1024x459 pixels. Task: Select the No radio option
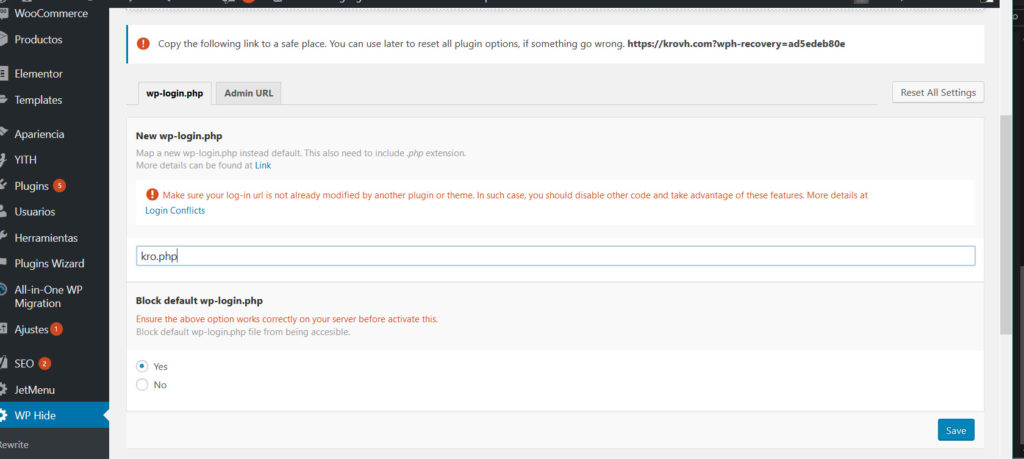click(x=142, y=384)
